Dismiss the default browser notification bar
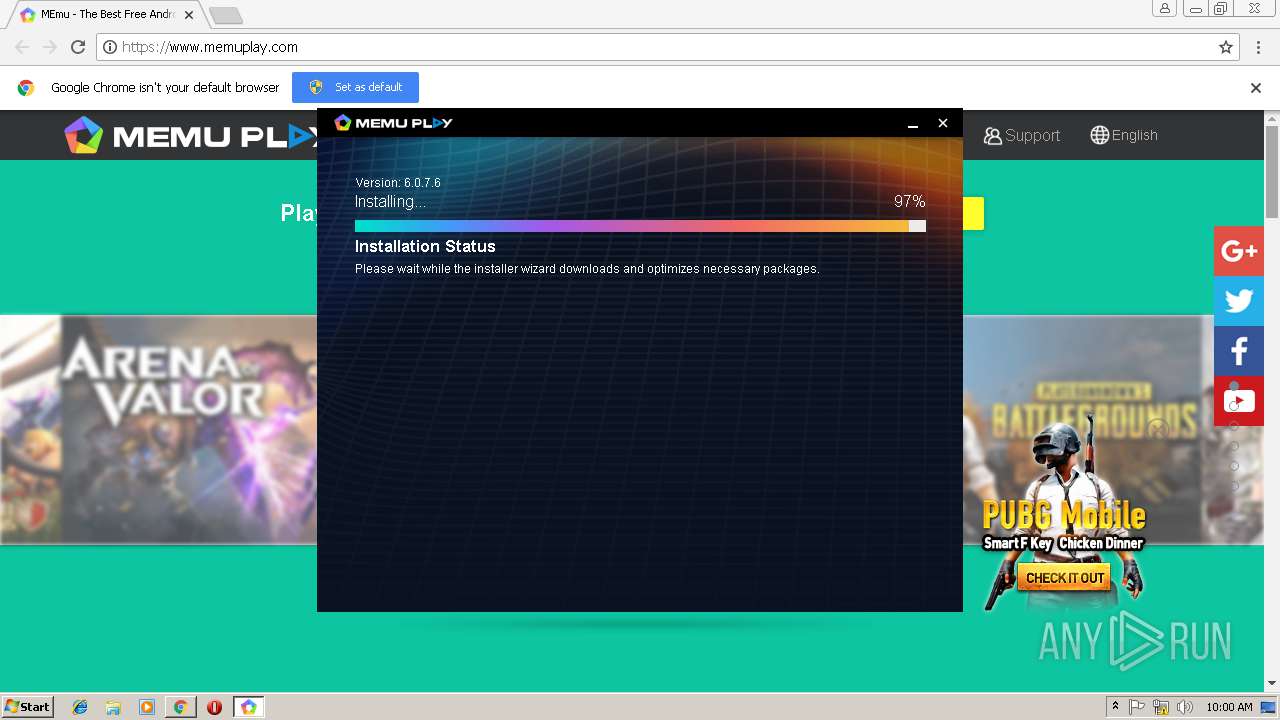This screenshot has width=1280, height=720. [x=1256, y=88]
